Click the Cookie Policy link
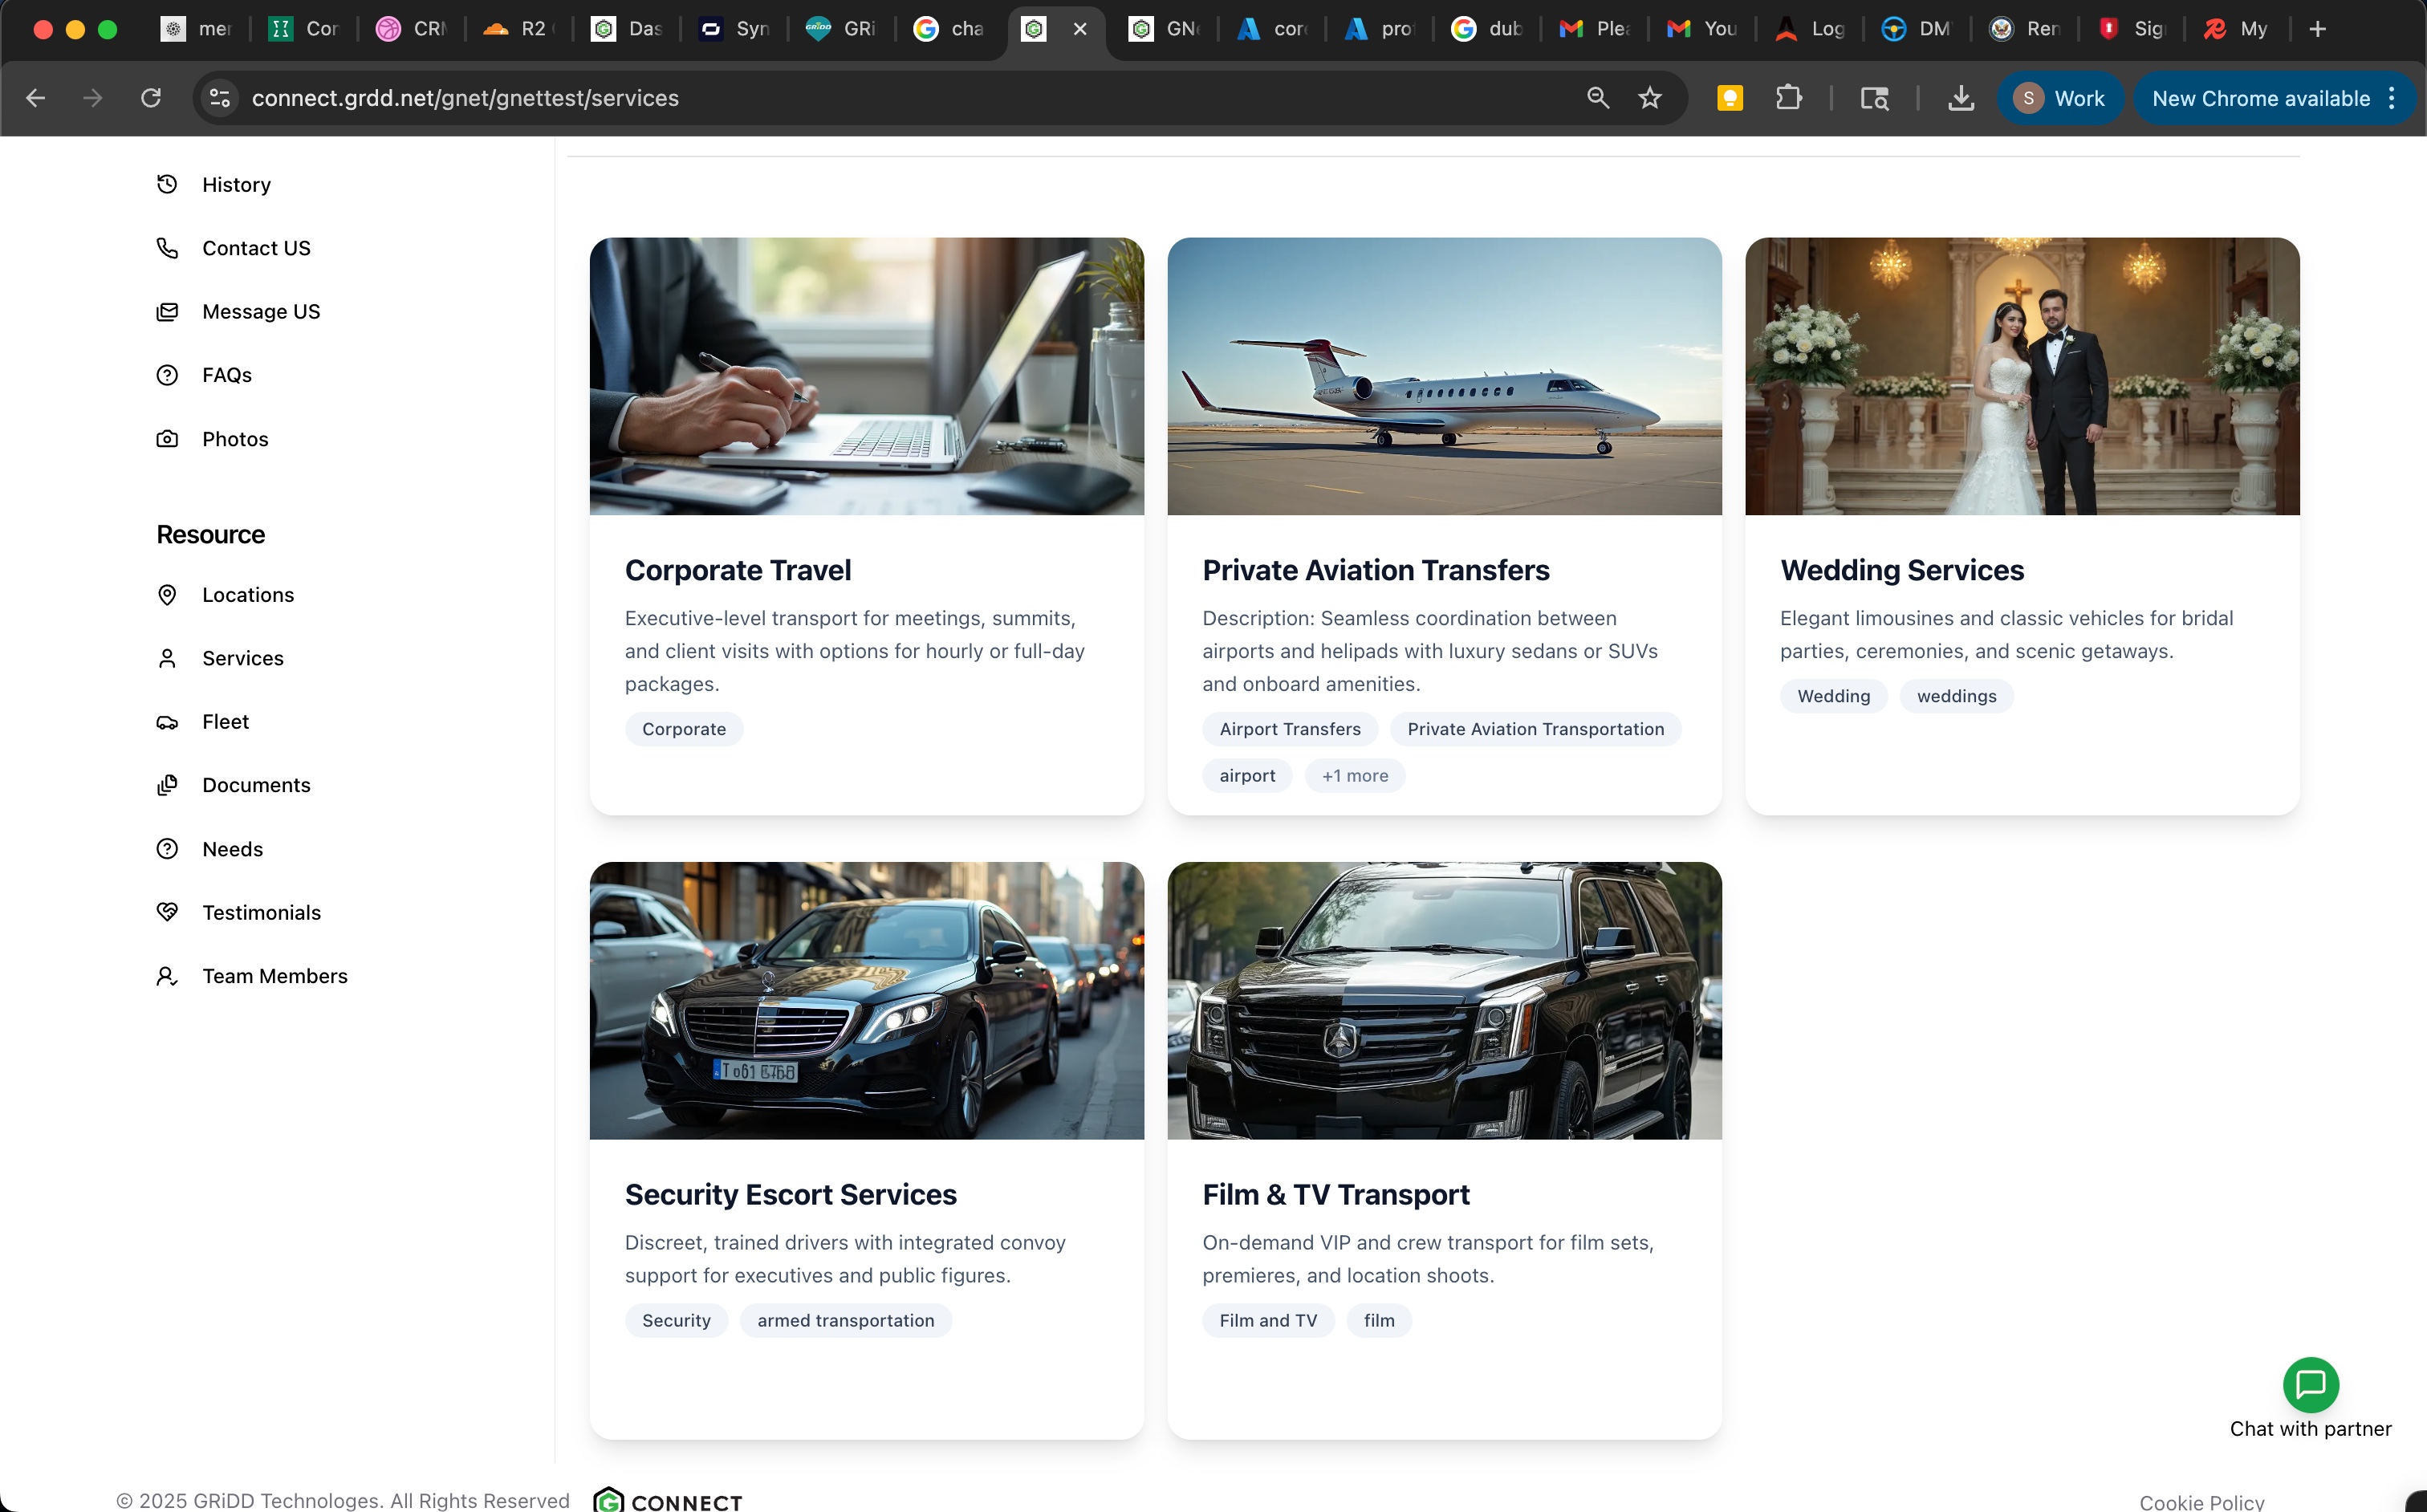 [x=2201, y=1501]
